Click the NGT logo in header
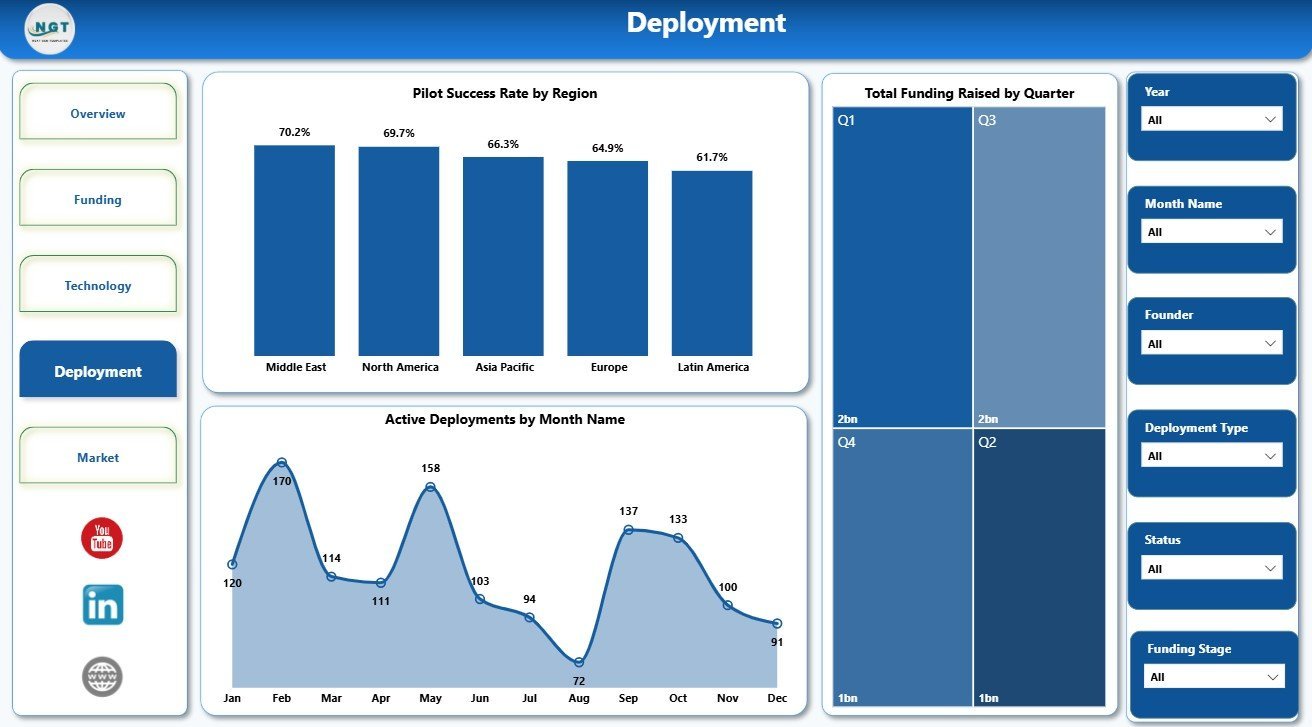This screenshot has height=727, width=1312. point(50,29)
